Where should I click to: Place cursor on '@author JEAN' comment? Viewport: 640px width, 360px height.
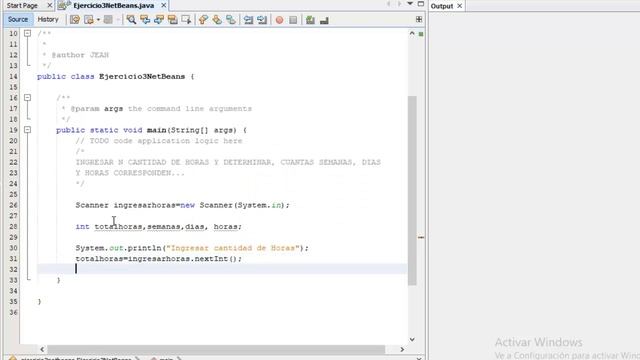(x=80, y=55)
